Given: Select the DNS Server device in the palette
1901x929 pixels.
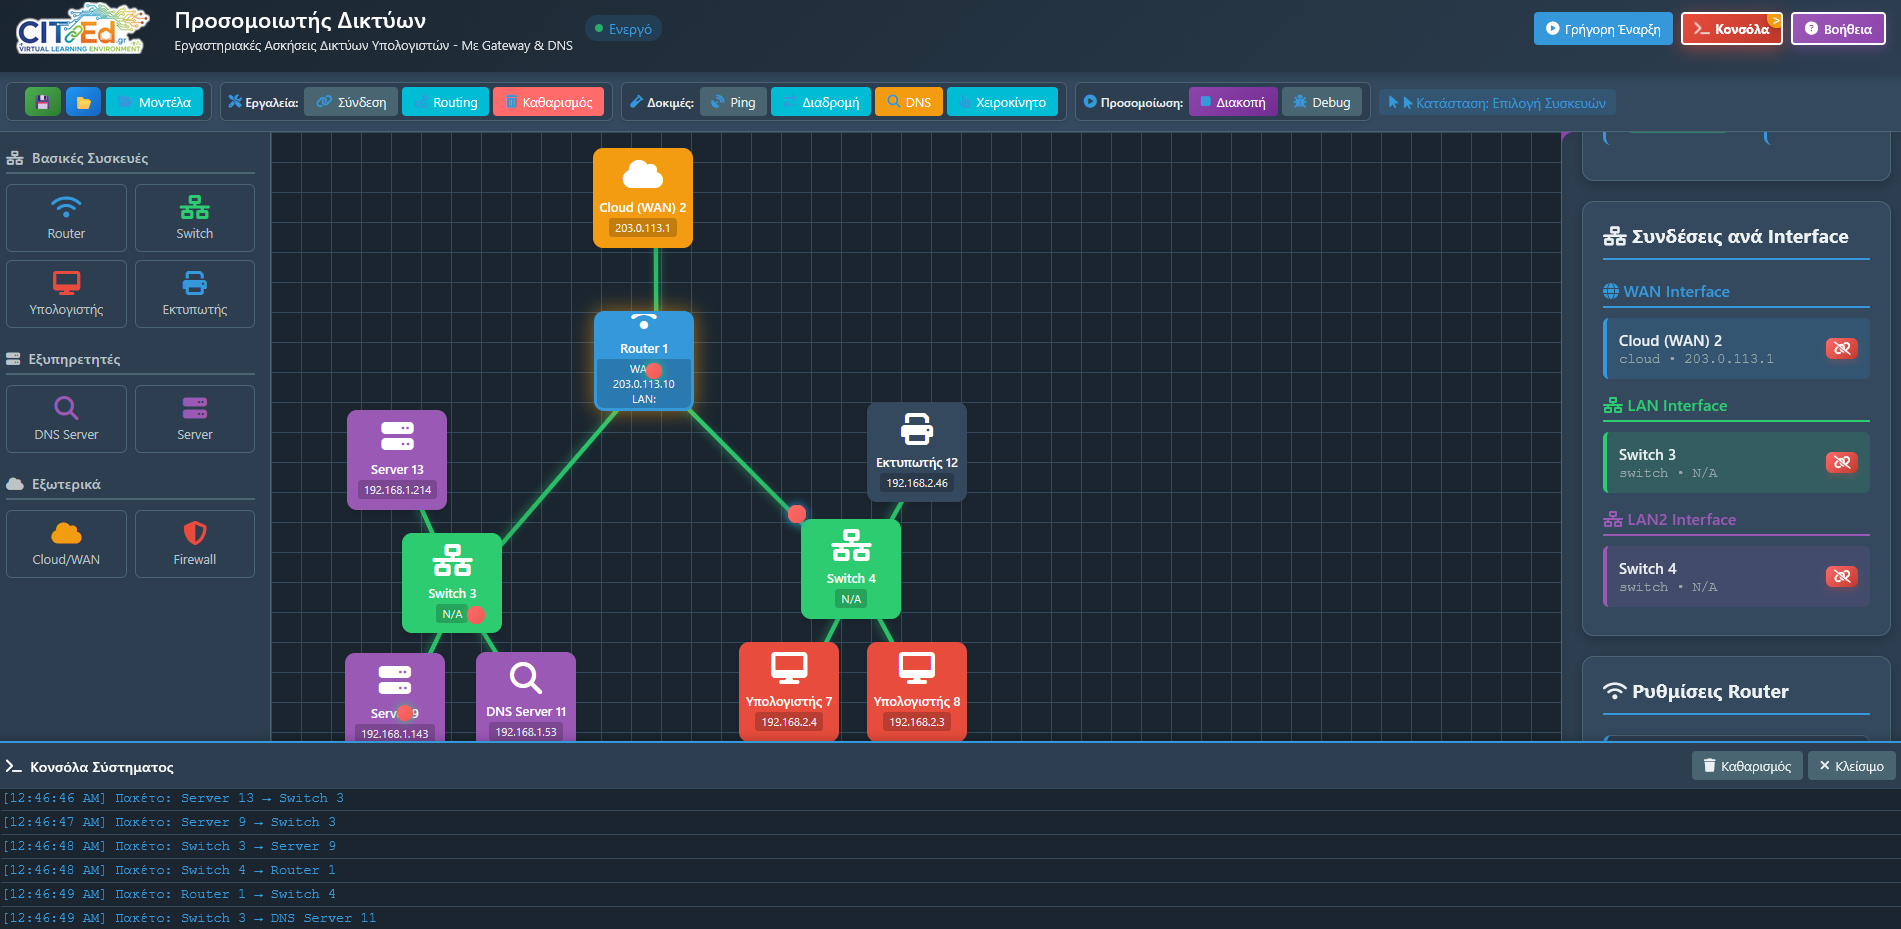Looking at the screenshot, I should 66,419.
